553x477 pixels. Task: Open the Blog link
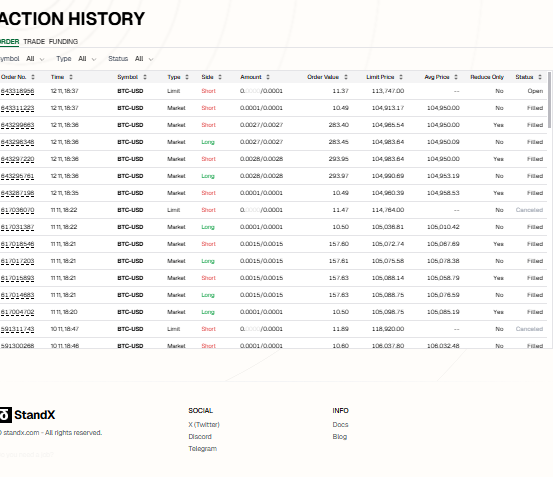click(340, 436)
